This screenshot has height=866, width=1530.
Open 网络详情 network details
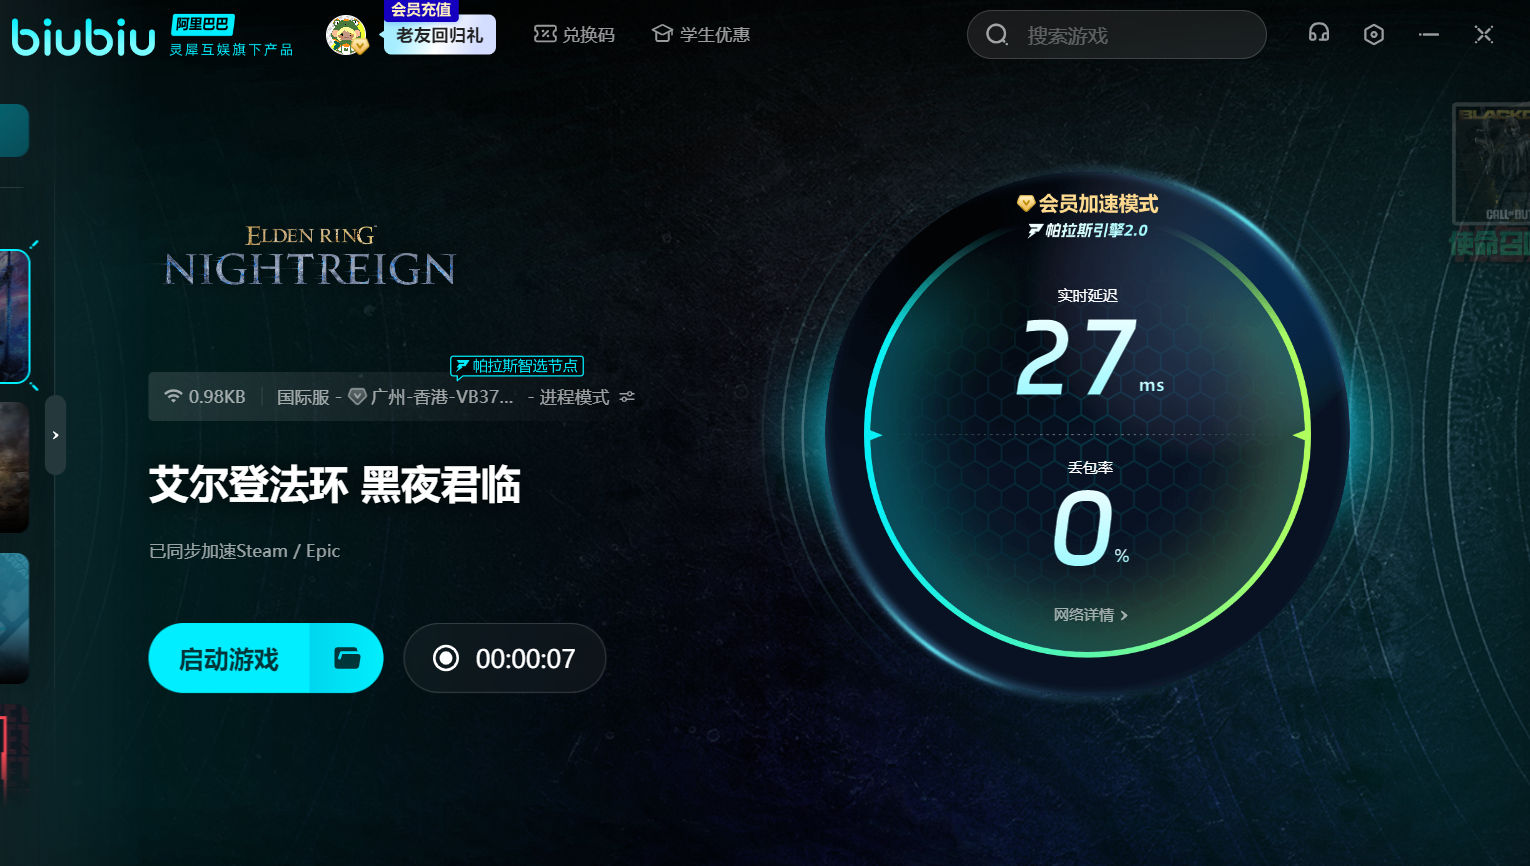click(x=1090, y=615)
